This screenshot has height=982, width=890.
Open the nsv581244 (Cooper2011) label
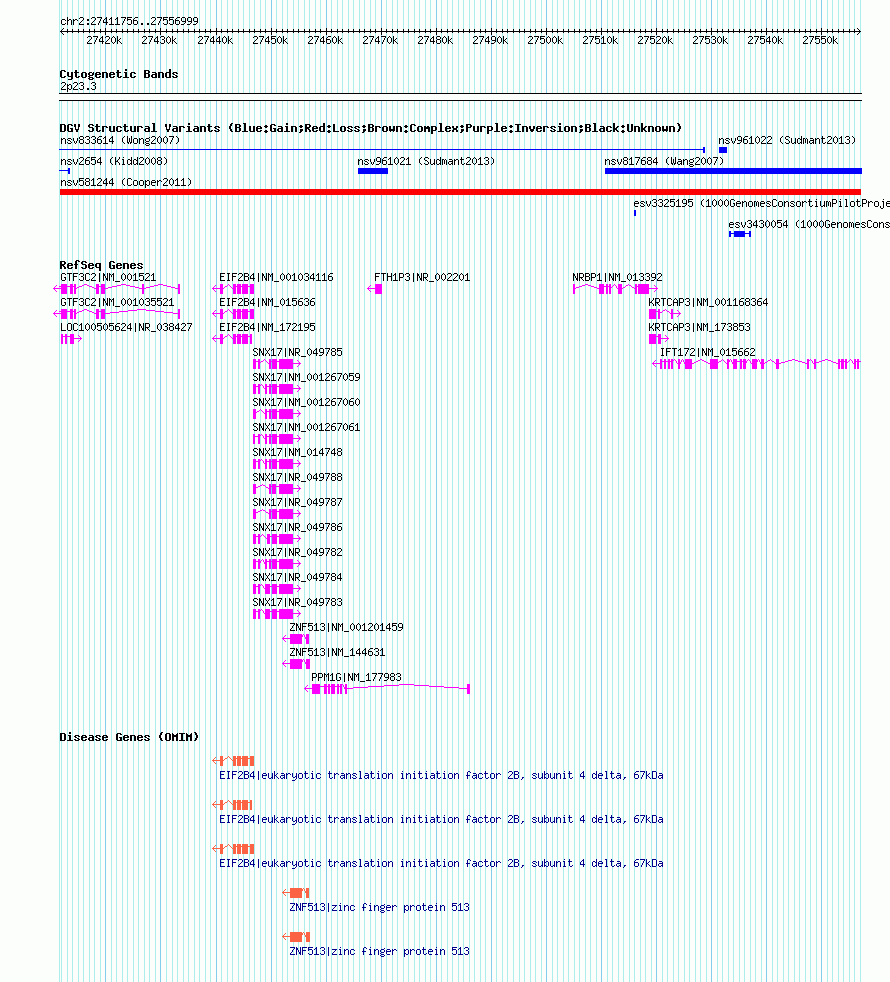coord(126,182)
